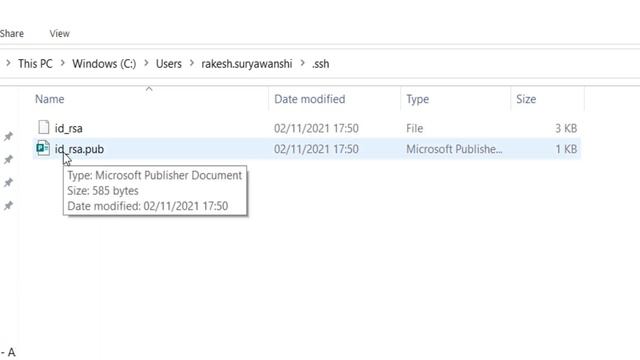This screenshot has width=640, height=360.
Task: Sort by Type column header
Action: pyautogui.click(x=417, y=99)
